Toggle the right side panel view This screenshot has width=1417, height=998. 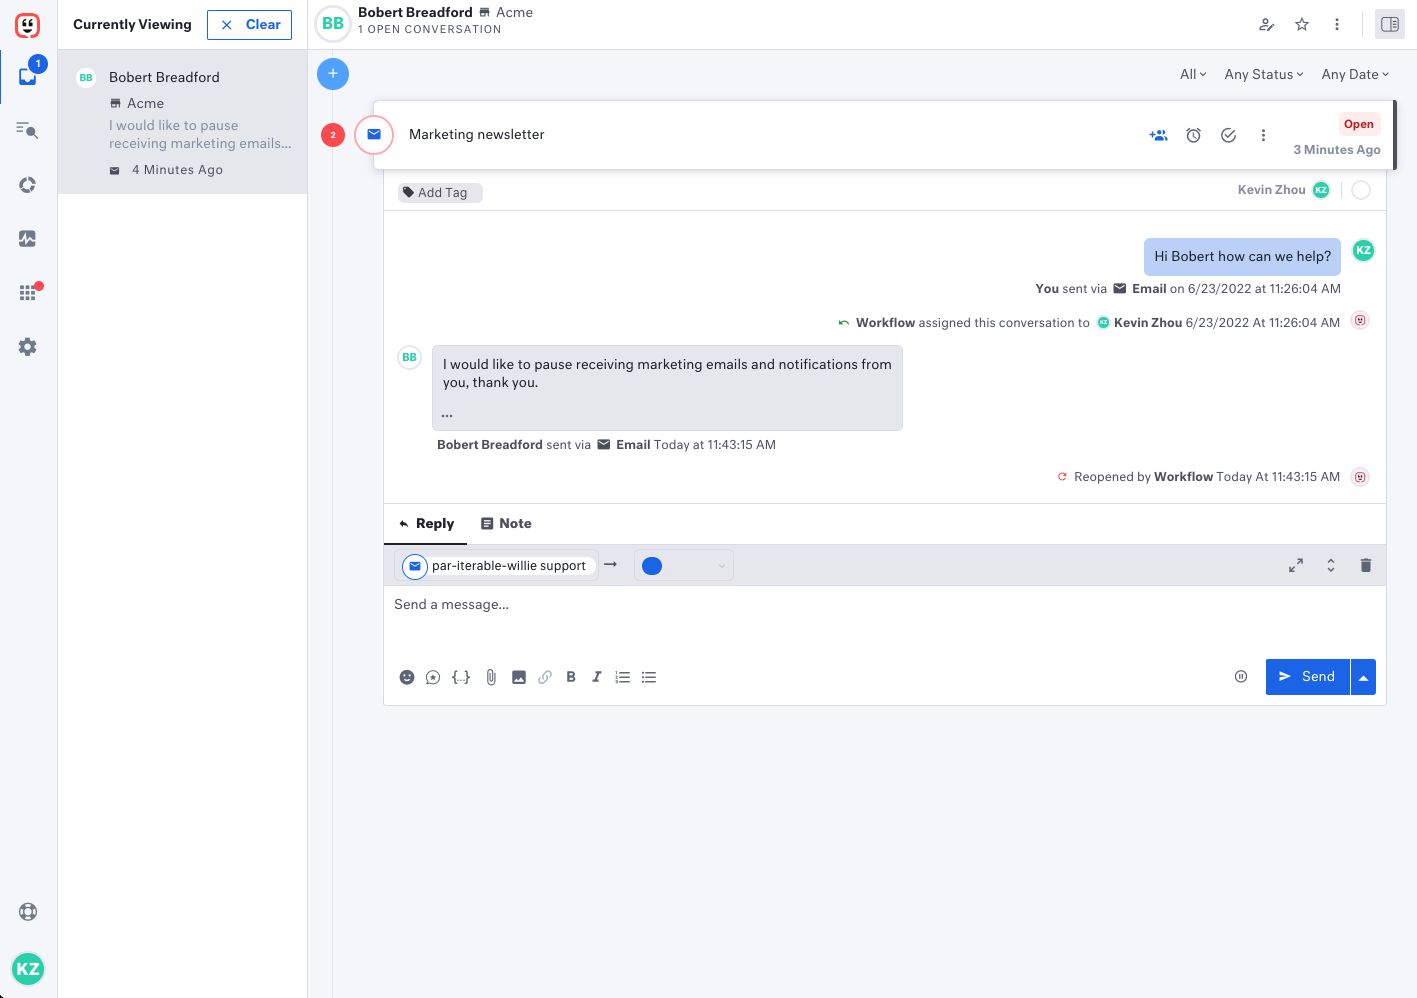1389,24
